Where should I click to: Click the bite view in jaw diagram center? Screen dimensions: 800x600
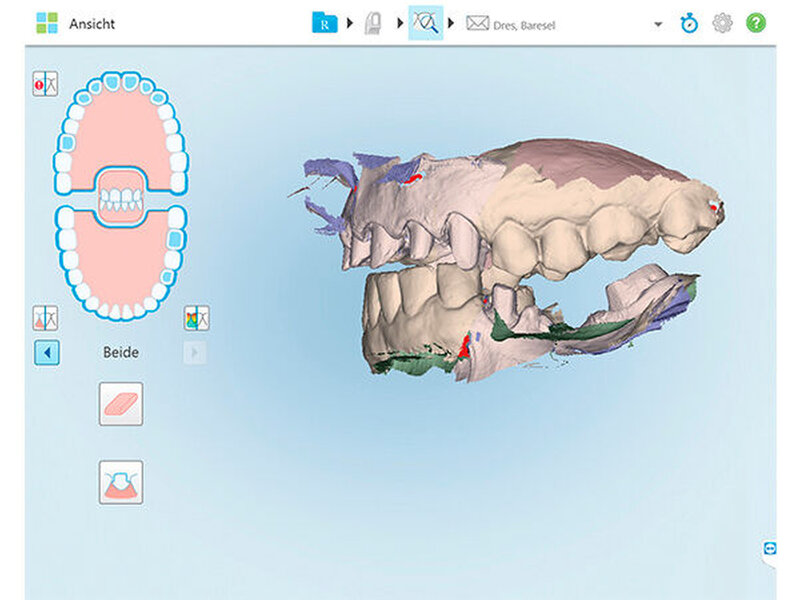coord(121,196)
